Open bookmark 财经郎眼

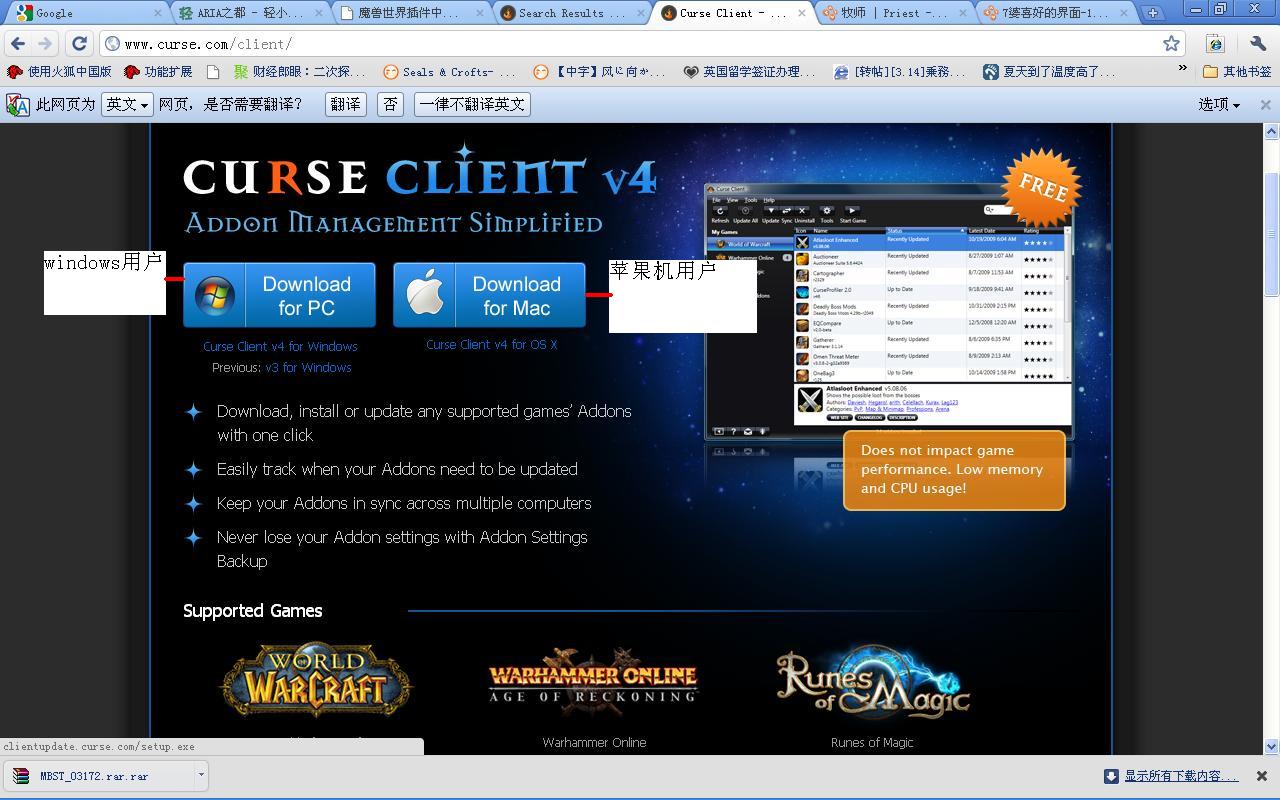pyautogui.click(x=300, y=72)
